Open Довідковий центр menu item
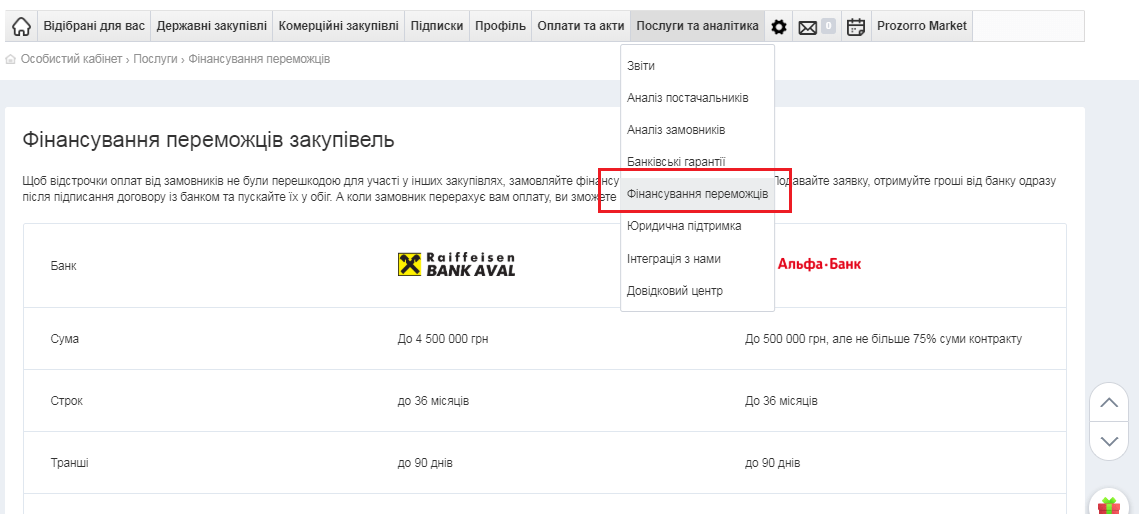 (x=674, y=291)
